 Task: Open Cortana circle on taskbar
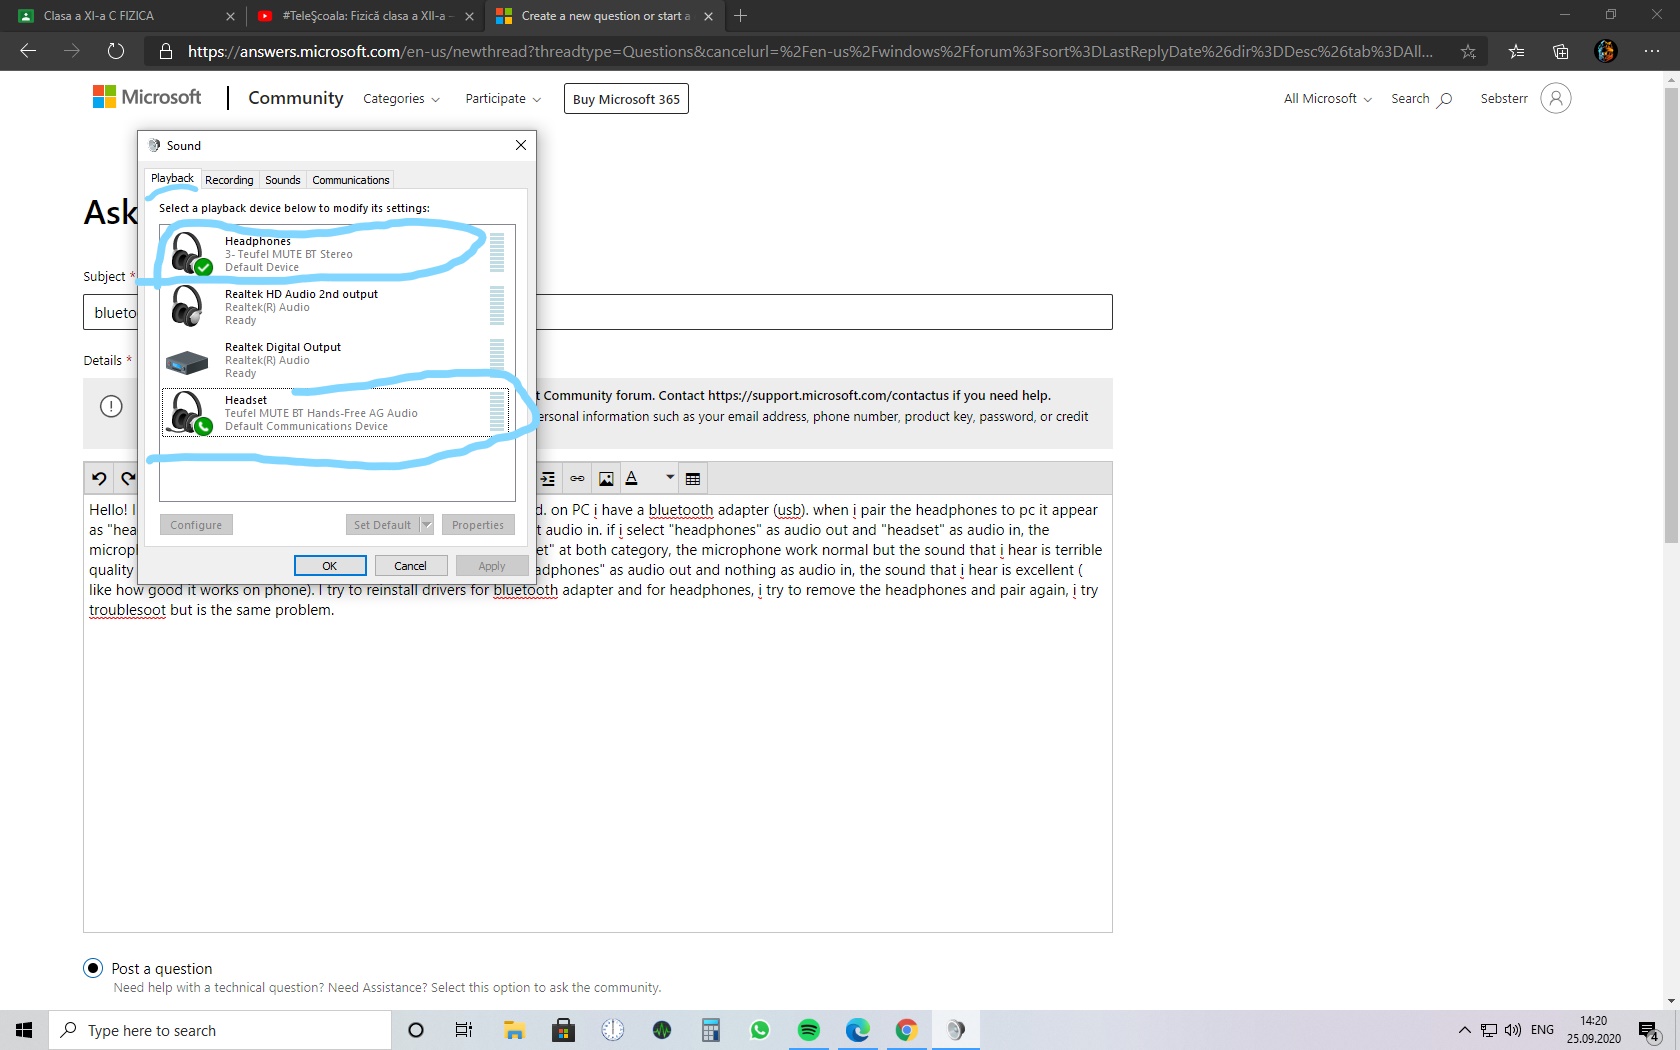point(416,1030)
